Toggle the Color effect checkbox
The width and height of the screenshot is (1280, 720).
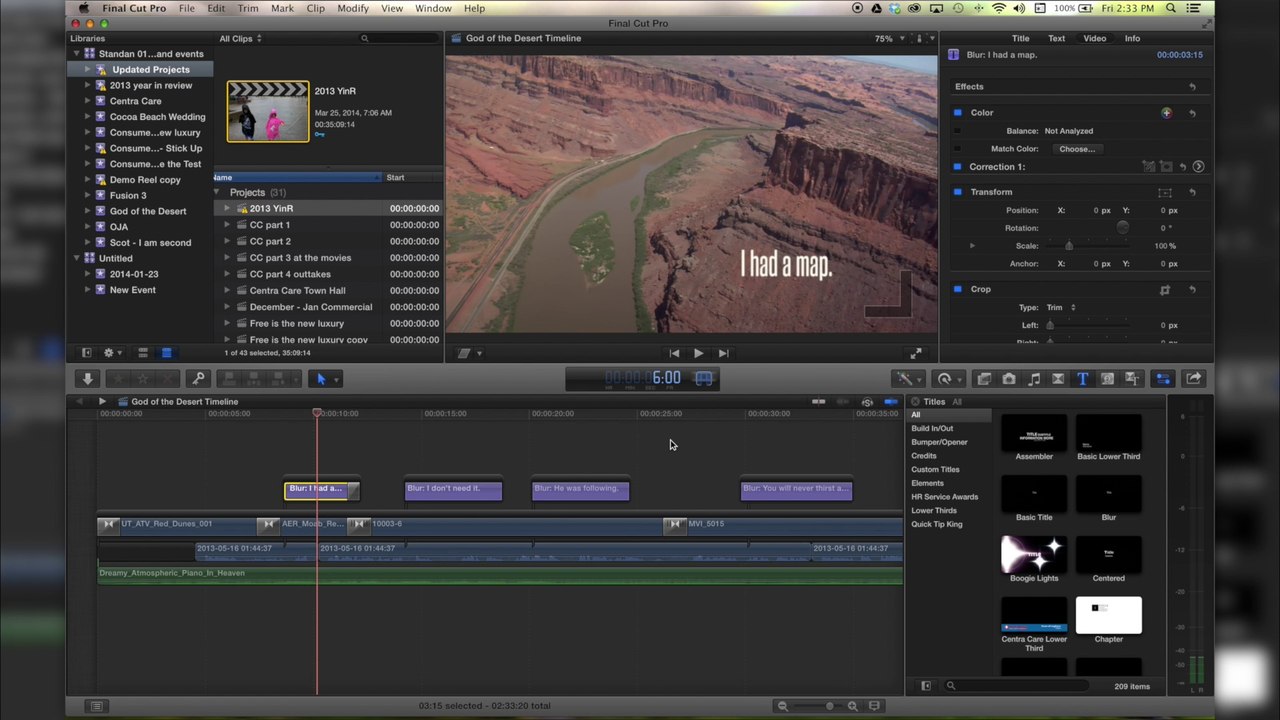958,113
